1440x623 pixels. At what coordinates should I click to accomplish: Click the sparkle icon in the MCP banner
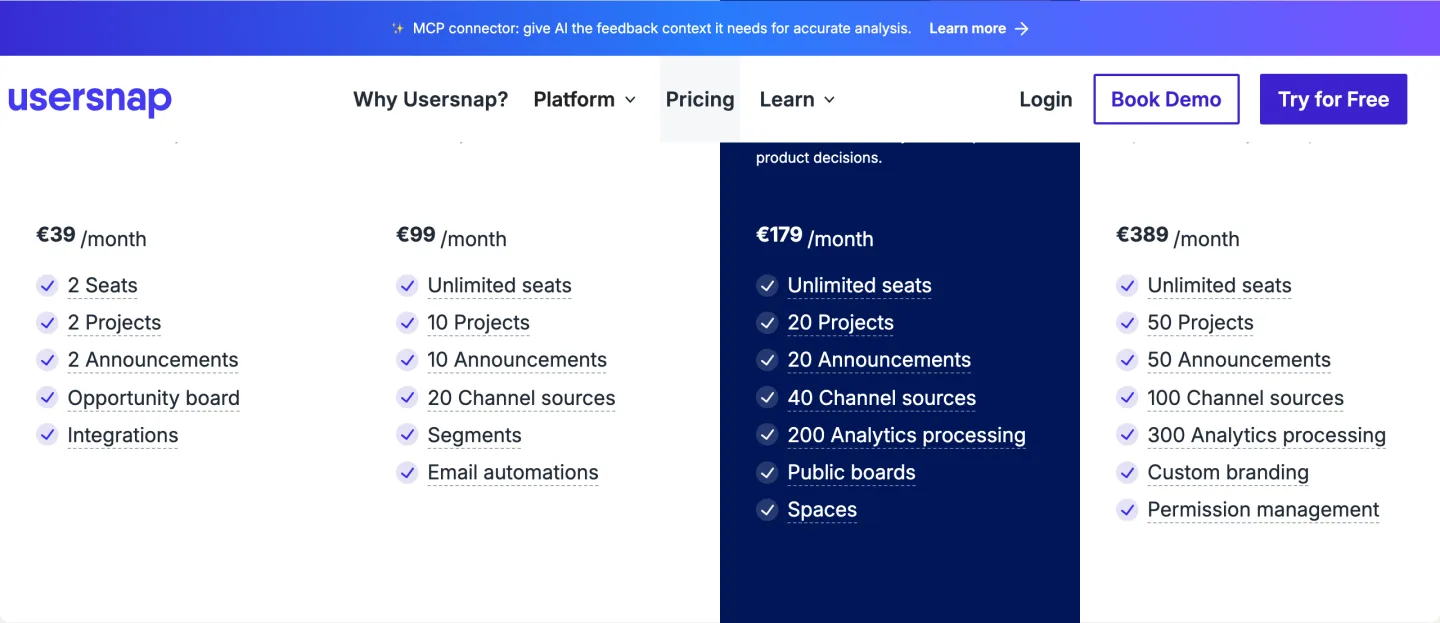pos(398,28)
